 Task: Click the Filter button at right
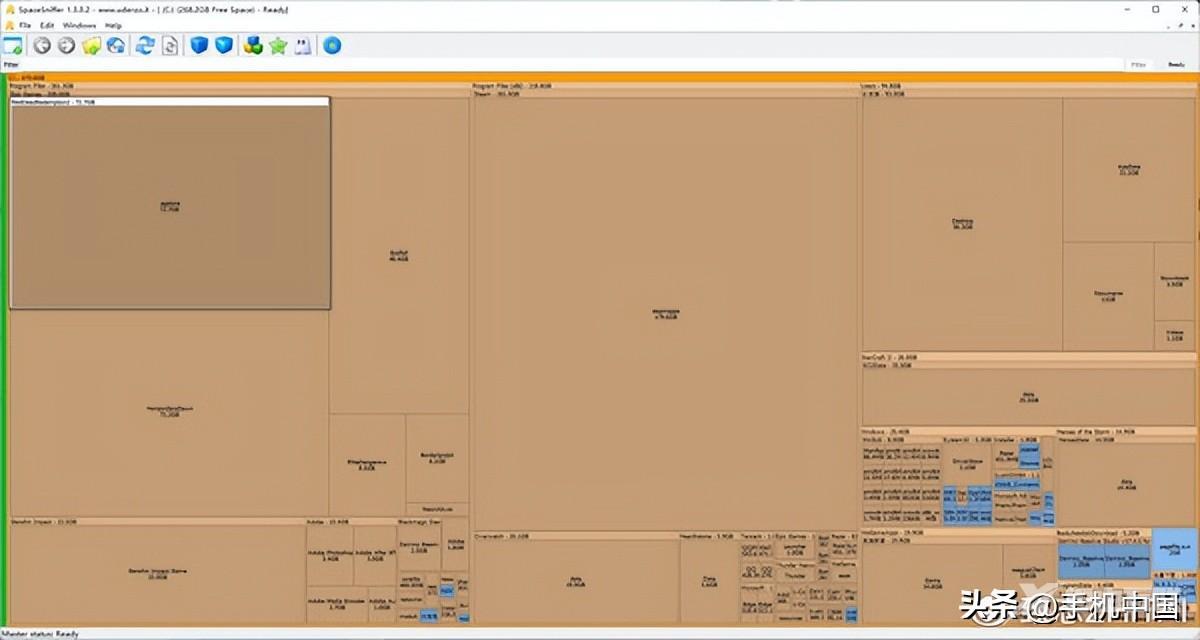coord(1138,65)
